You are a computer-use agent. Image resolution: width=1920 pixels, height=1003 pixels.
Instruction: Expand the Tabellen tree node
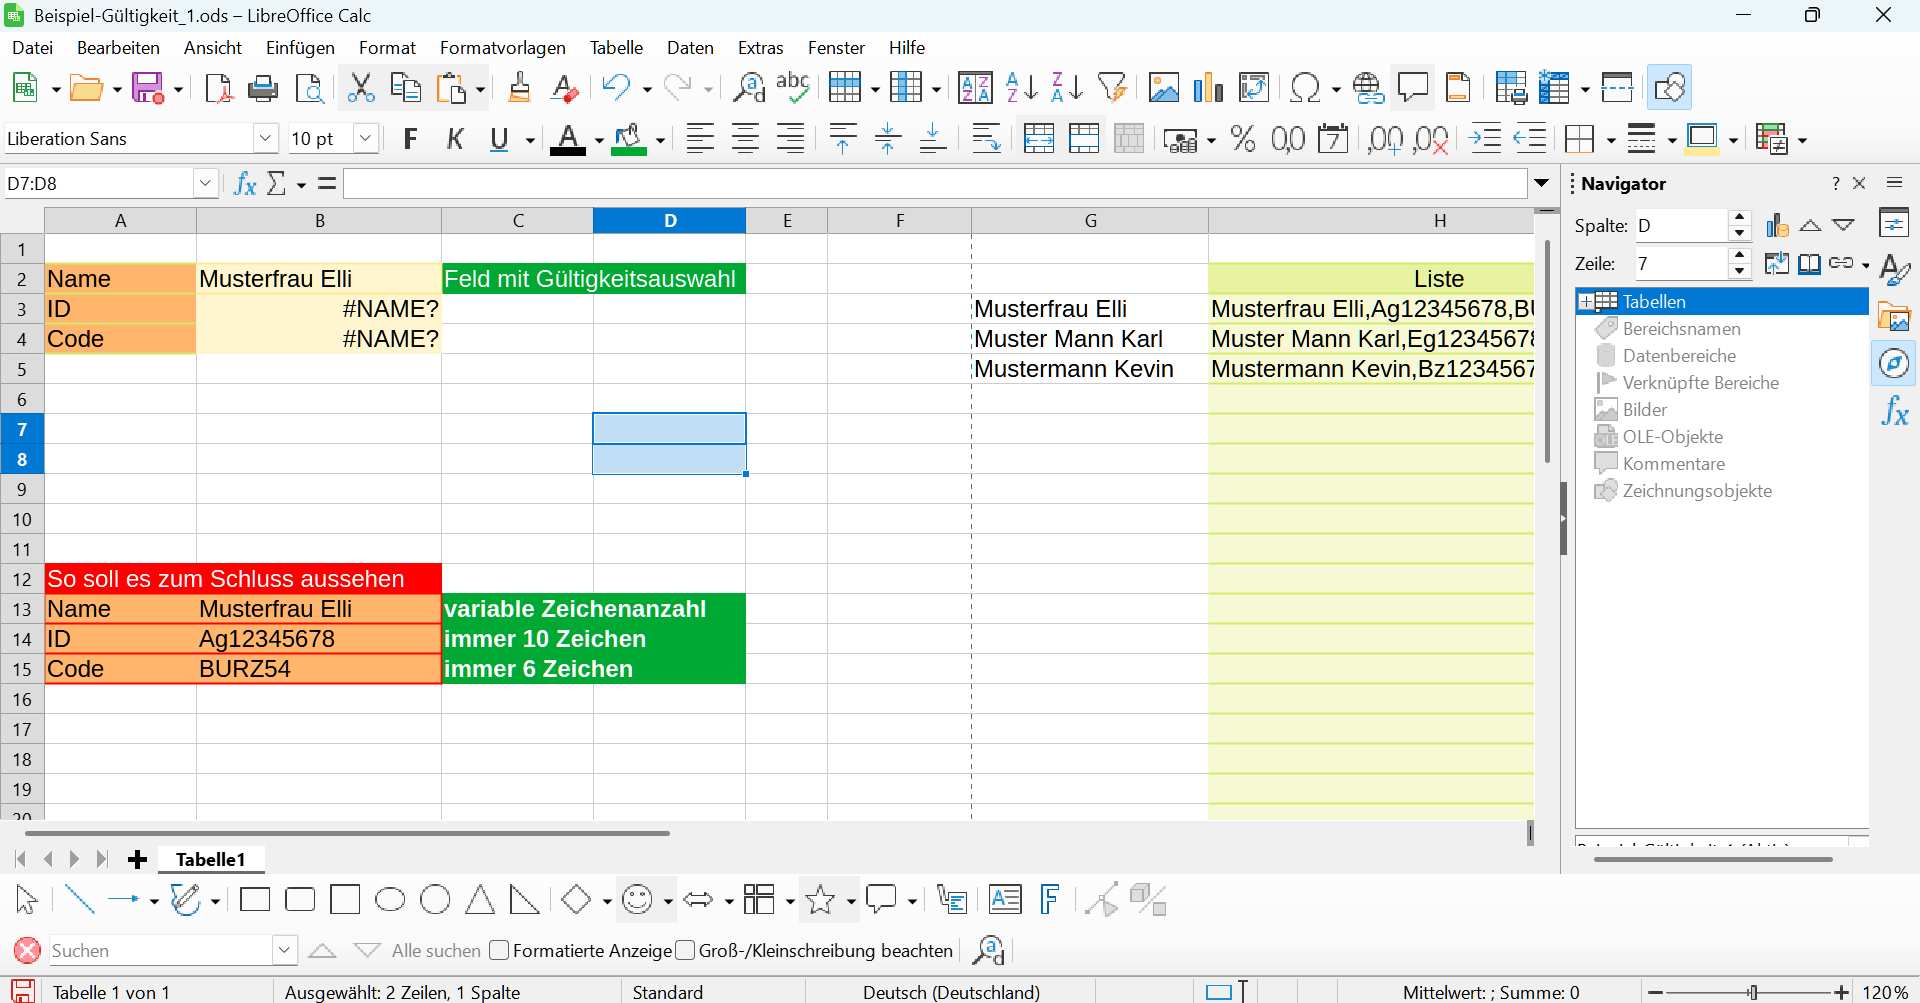(x=1586, y=301)
